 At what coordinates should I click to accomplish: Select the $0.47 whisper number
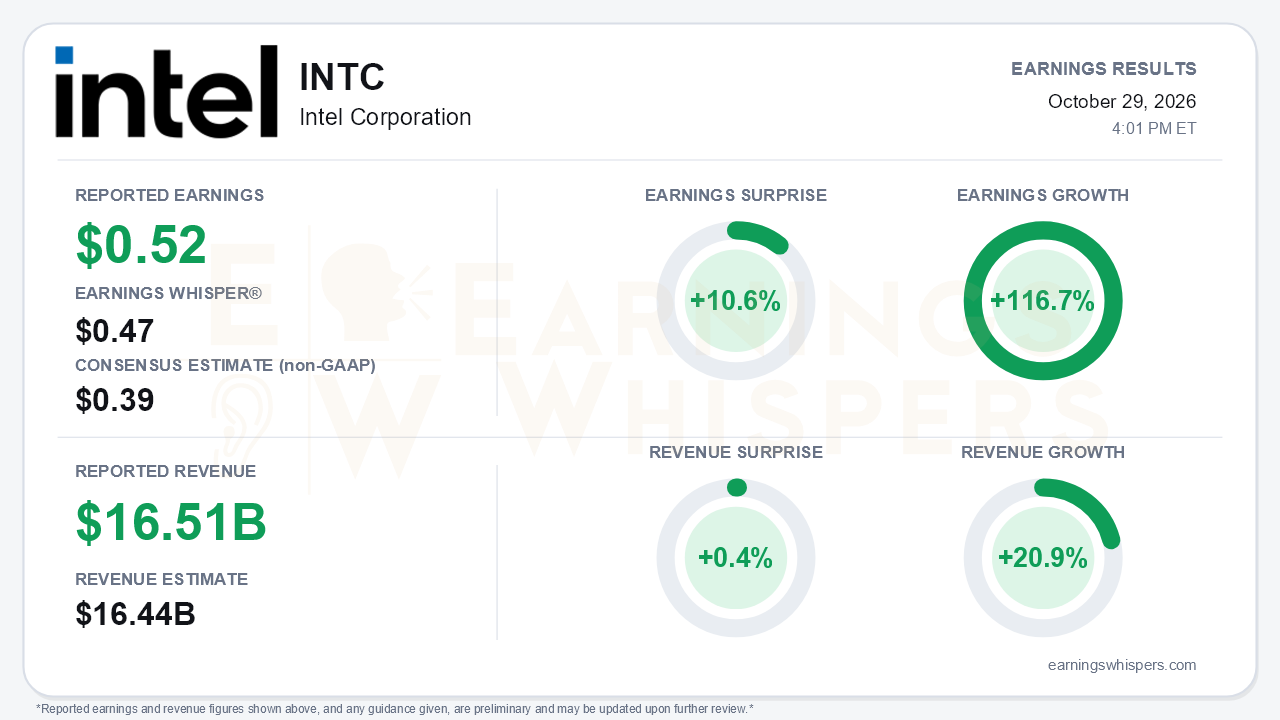(115, 331)
